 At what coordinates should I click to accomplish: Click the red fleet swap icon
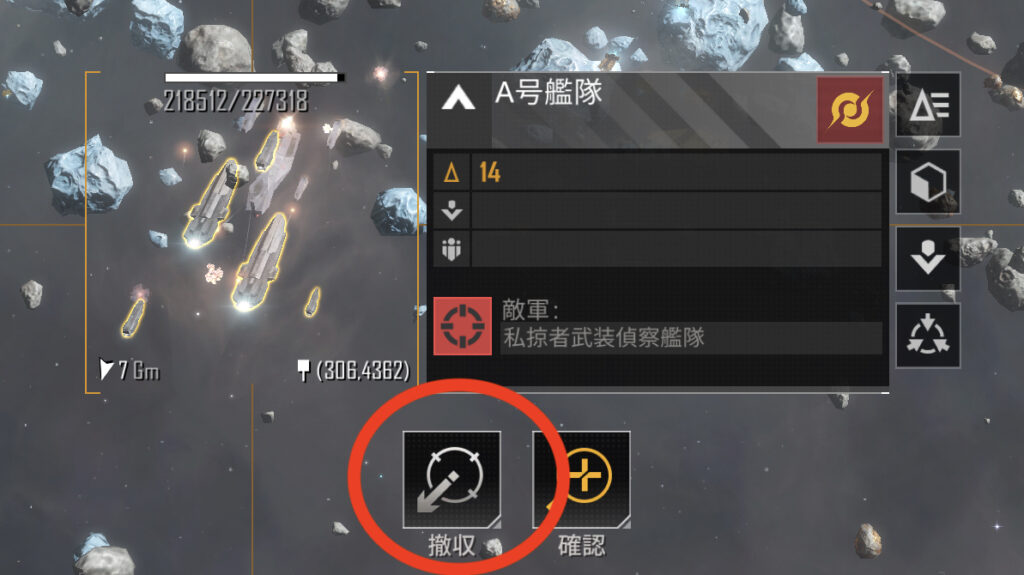coord(850,110)
